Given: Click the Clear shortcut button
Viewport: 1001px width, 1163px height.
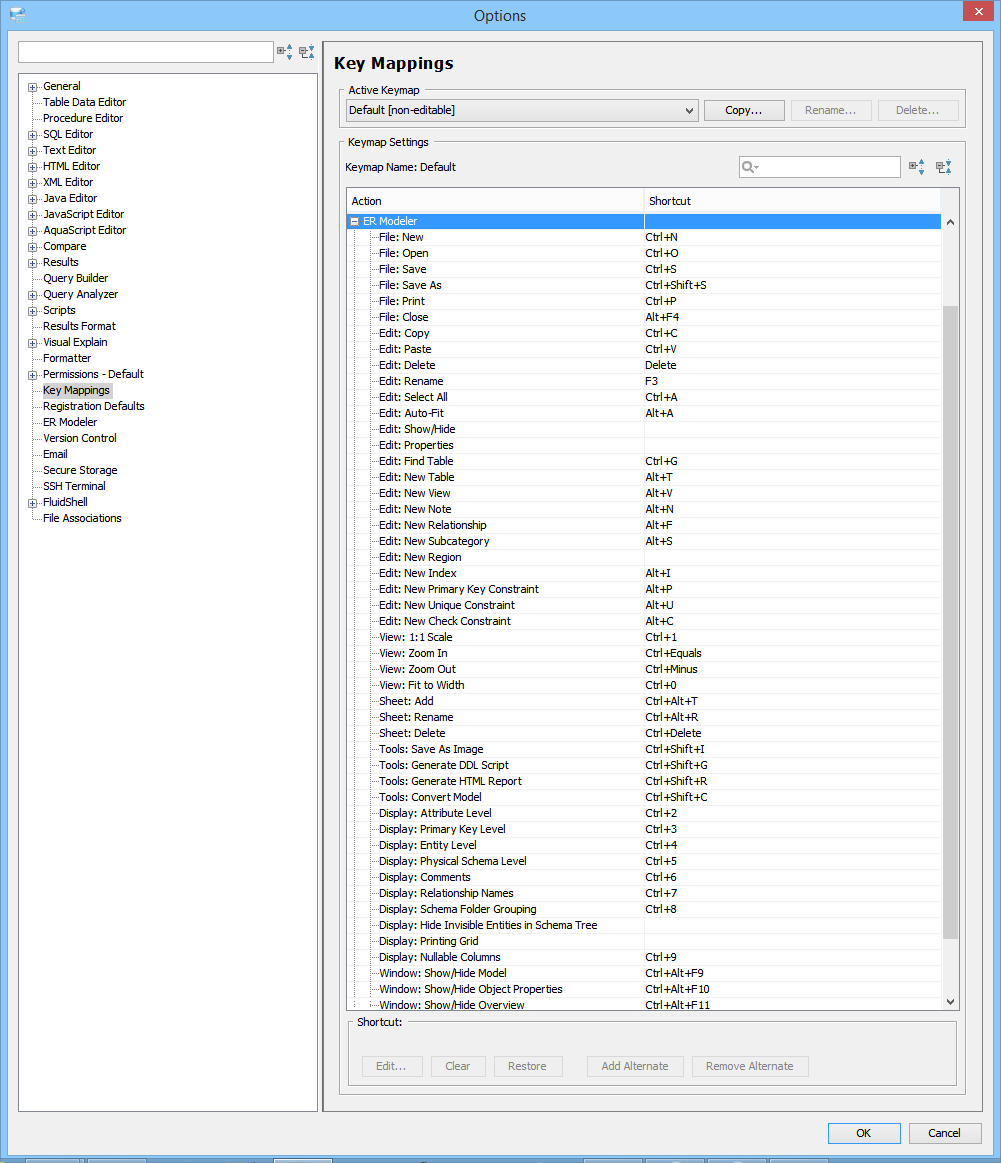Looking at the screenshot, I should tap(457, 1067).
